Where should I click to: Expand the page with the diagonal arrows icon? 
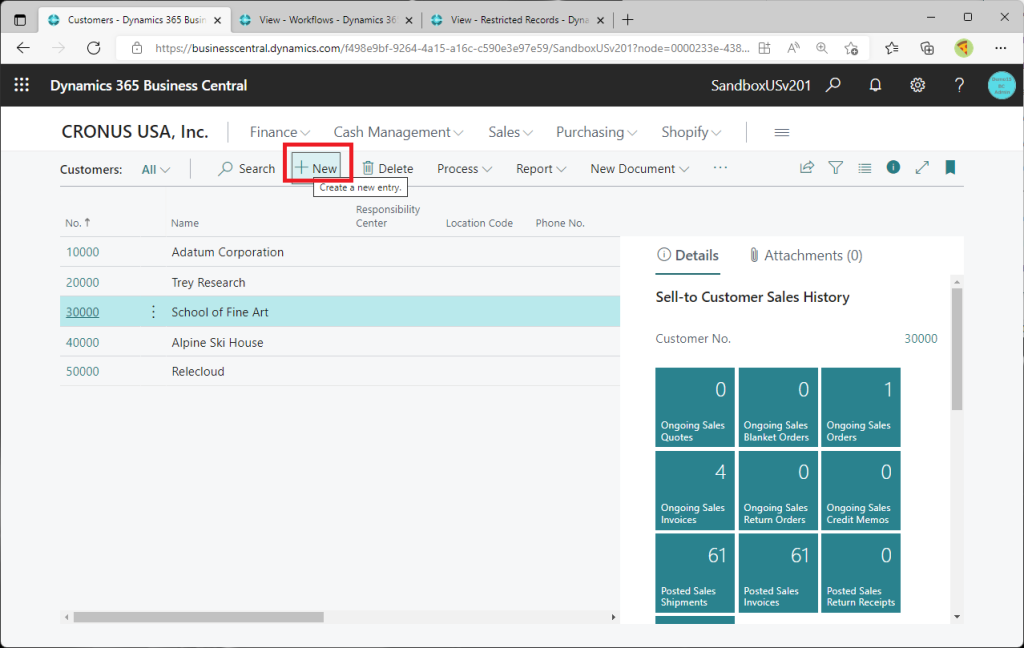click(922, 168)
